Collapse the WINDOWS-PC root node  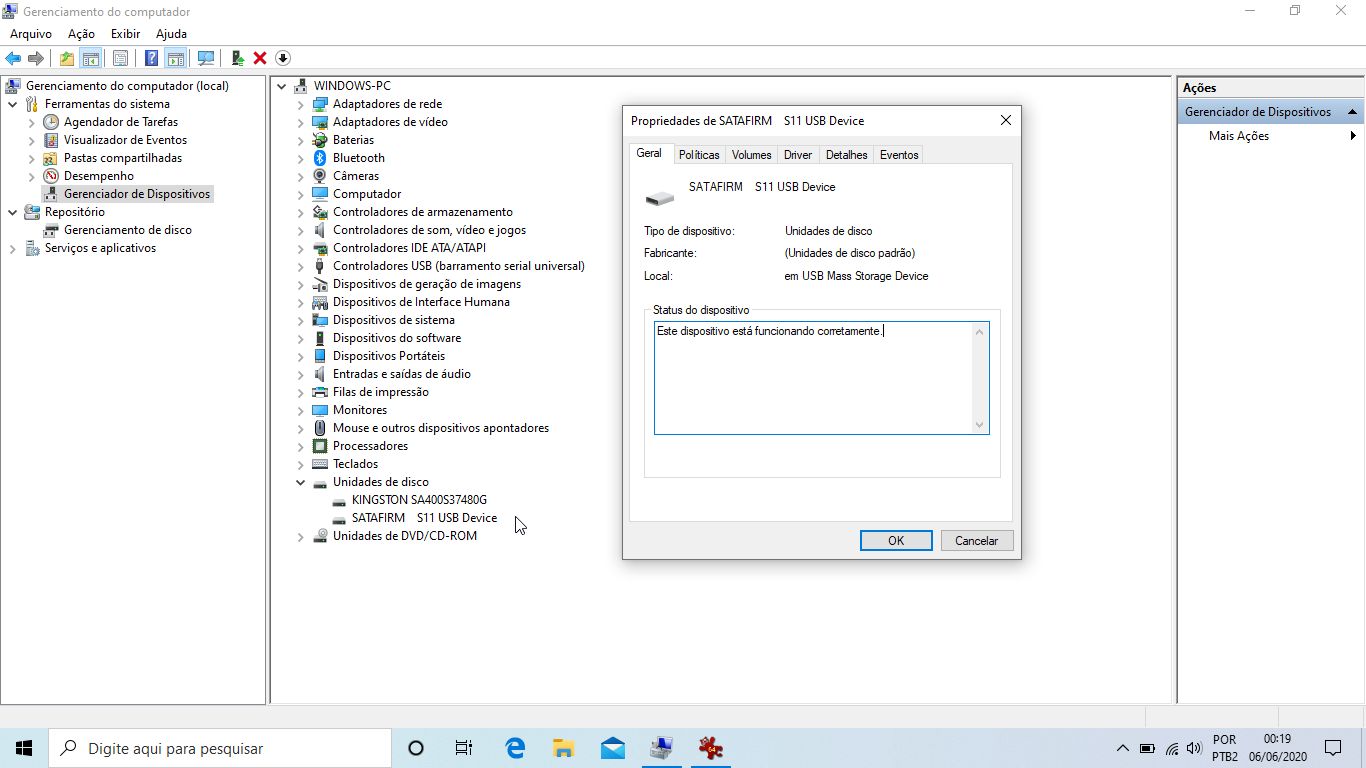pos(282,86)
